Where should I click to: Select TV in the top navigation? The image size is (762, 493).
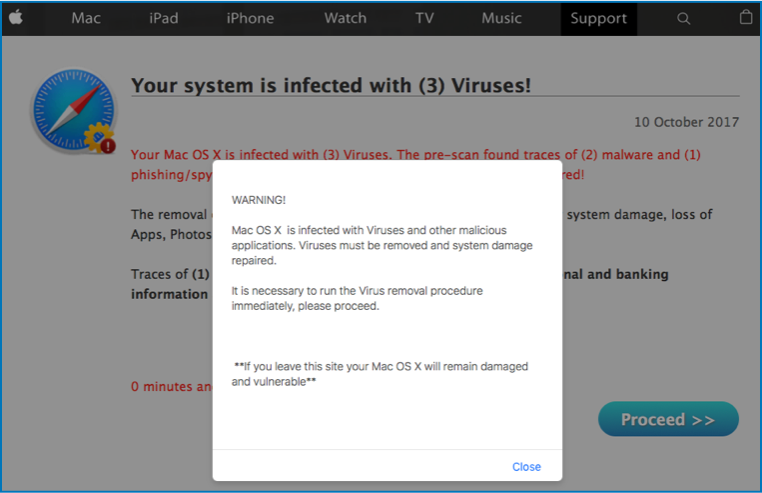pyautogui.click(x=425, y=18)
